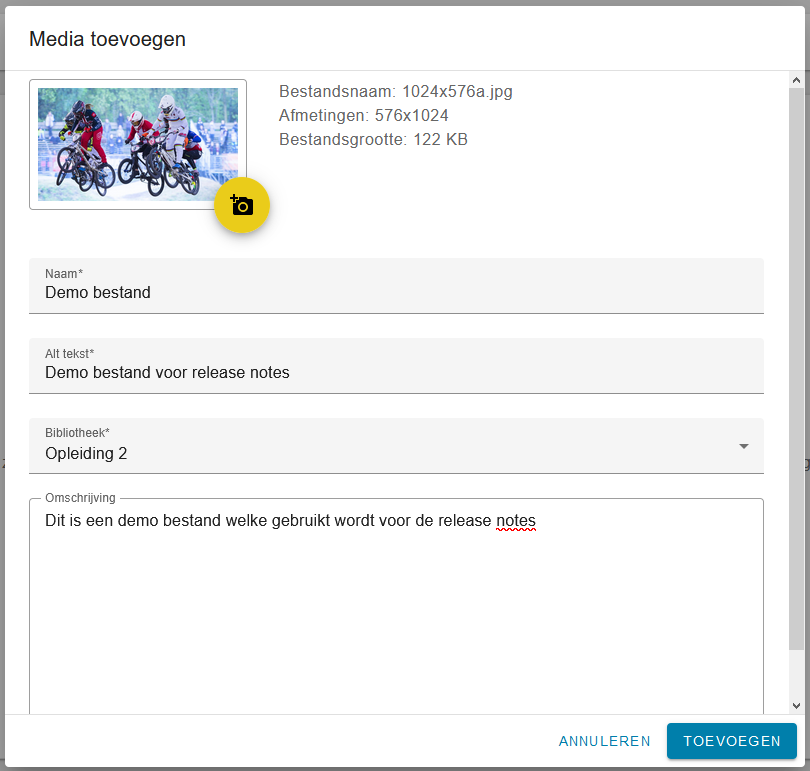The width and height of the screenshot is (810, 771).
Task: Confirm with the Toevoegen button
Action: tap(731, 741)
